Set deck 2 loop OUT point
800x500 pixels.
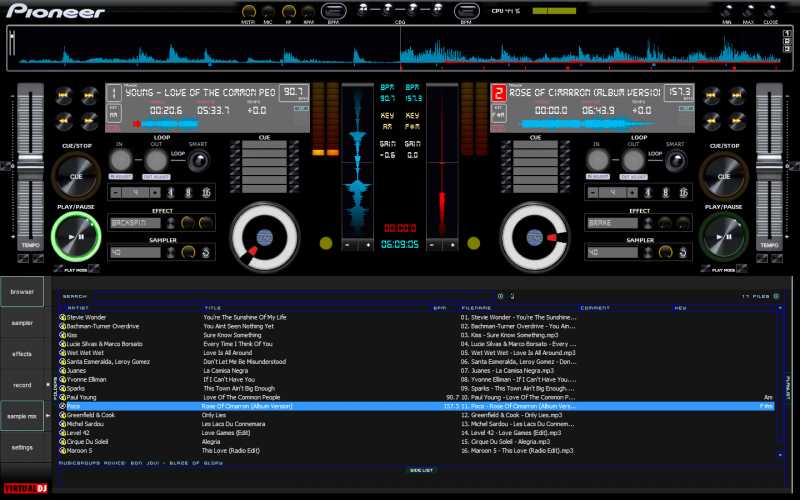point(633,160)
